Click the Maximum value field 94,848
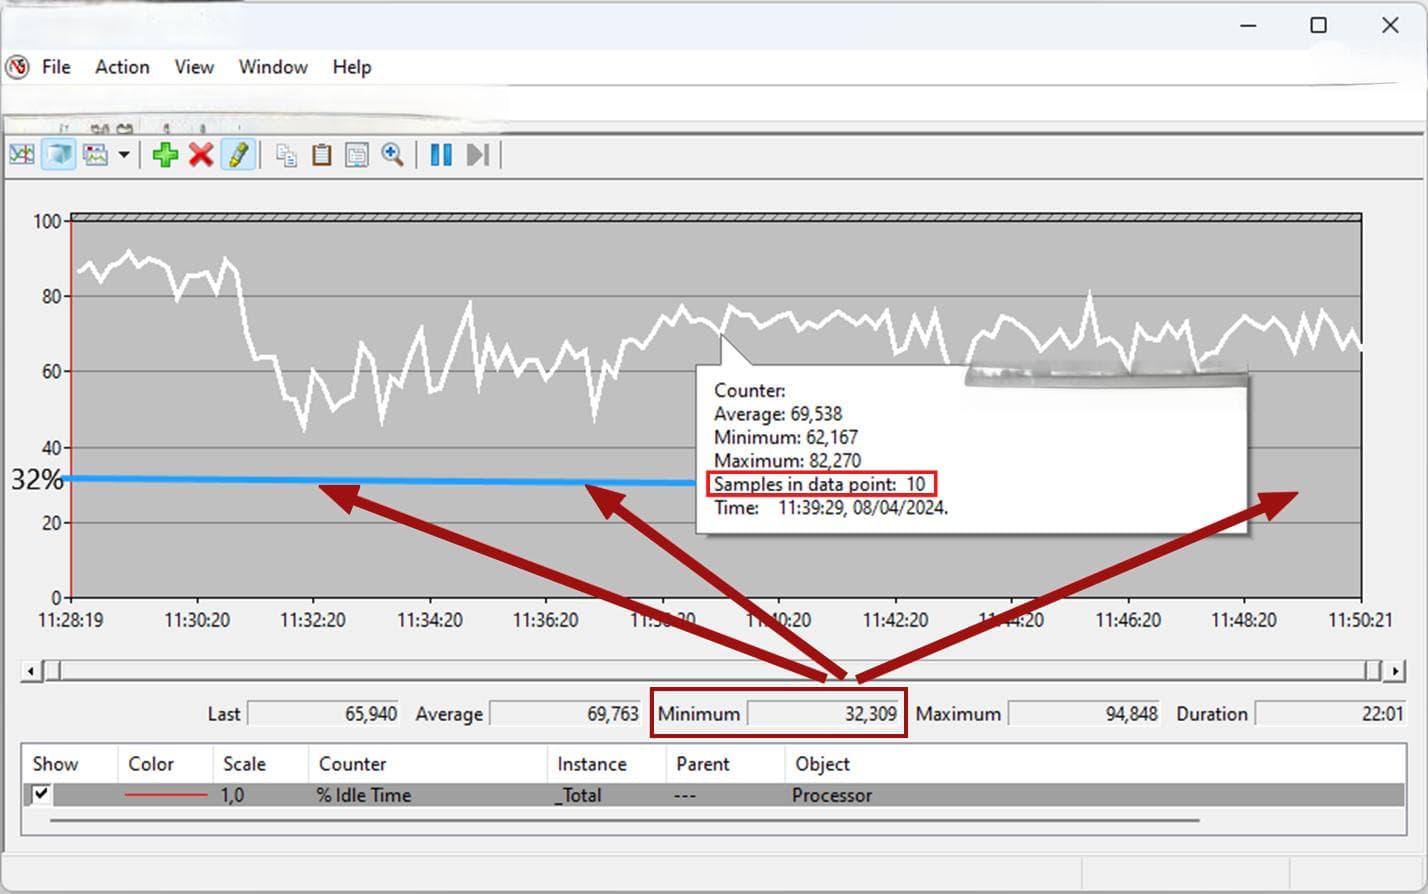1428x894 pixels. click(x=1085, y=714)
